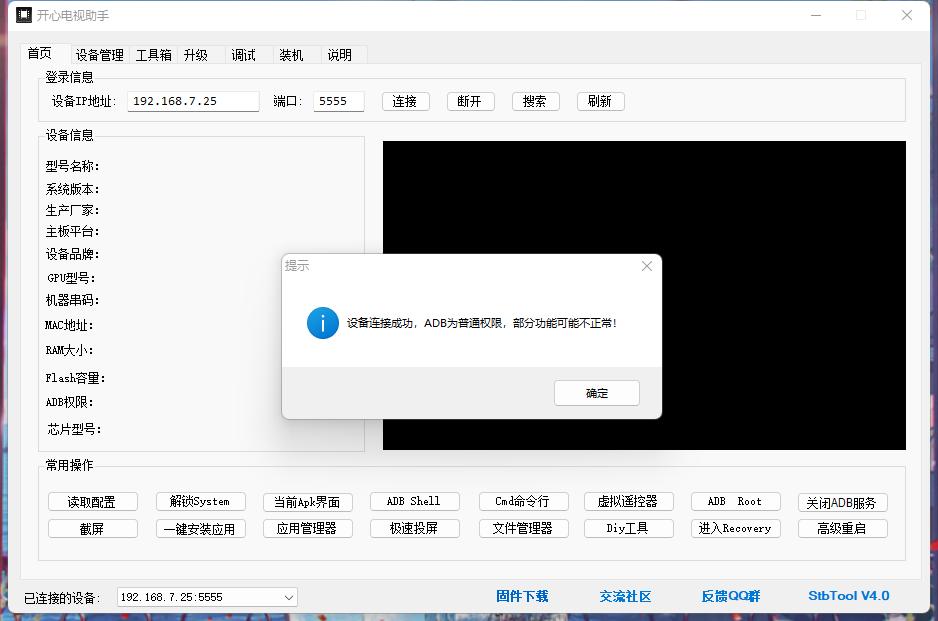Click 关闭ADB服务 to stop ADB service
This screenshot has width=938, height=621.
click(842, 501)
